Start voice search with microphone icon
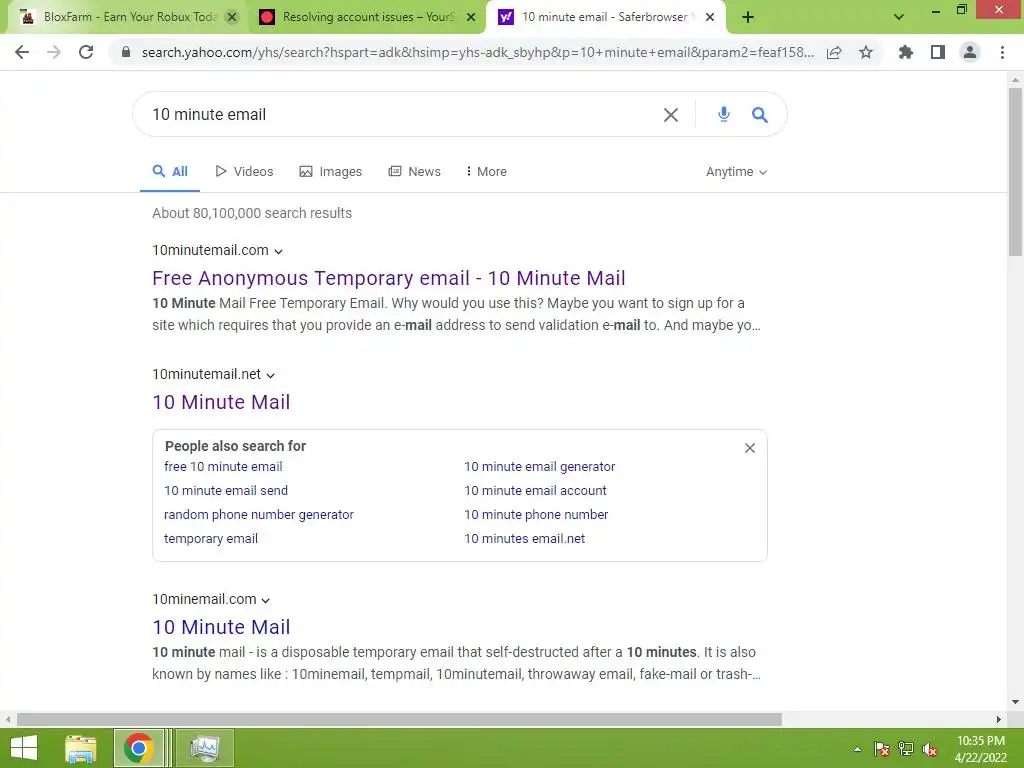 [x=724, y=114]
